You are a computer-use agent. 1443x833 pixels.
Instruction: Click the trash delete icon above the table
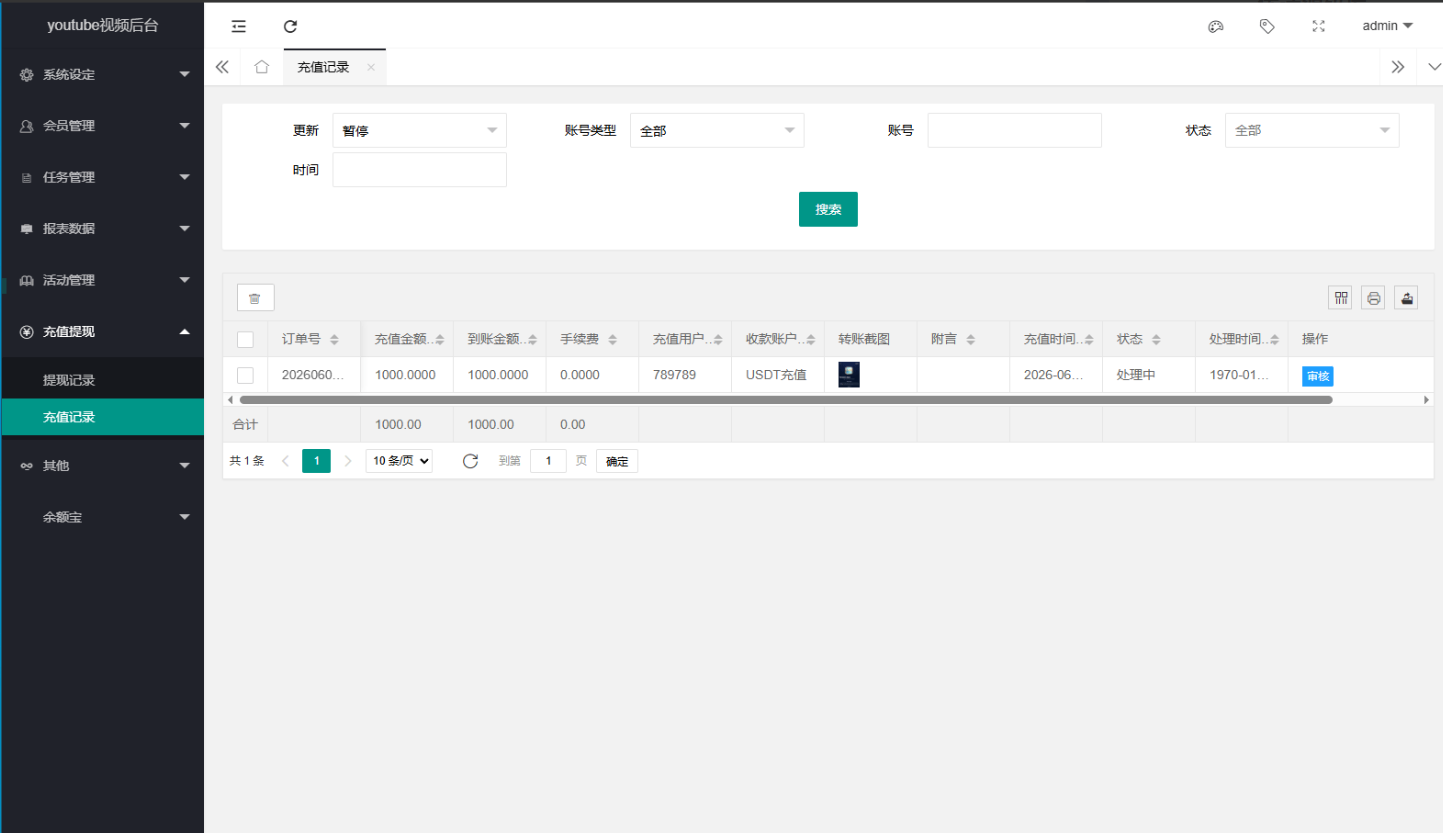point(255,298)
